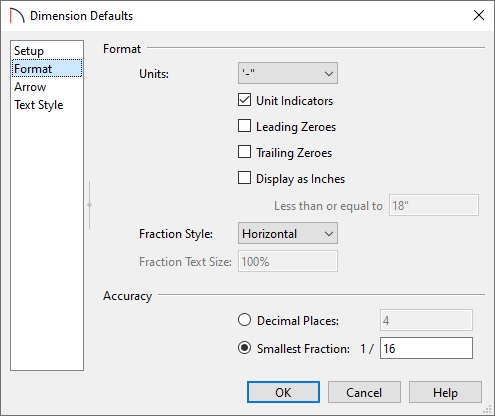Close the Dimension Defaults dialog

pos(479,15)
